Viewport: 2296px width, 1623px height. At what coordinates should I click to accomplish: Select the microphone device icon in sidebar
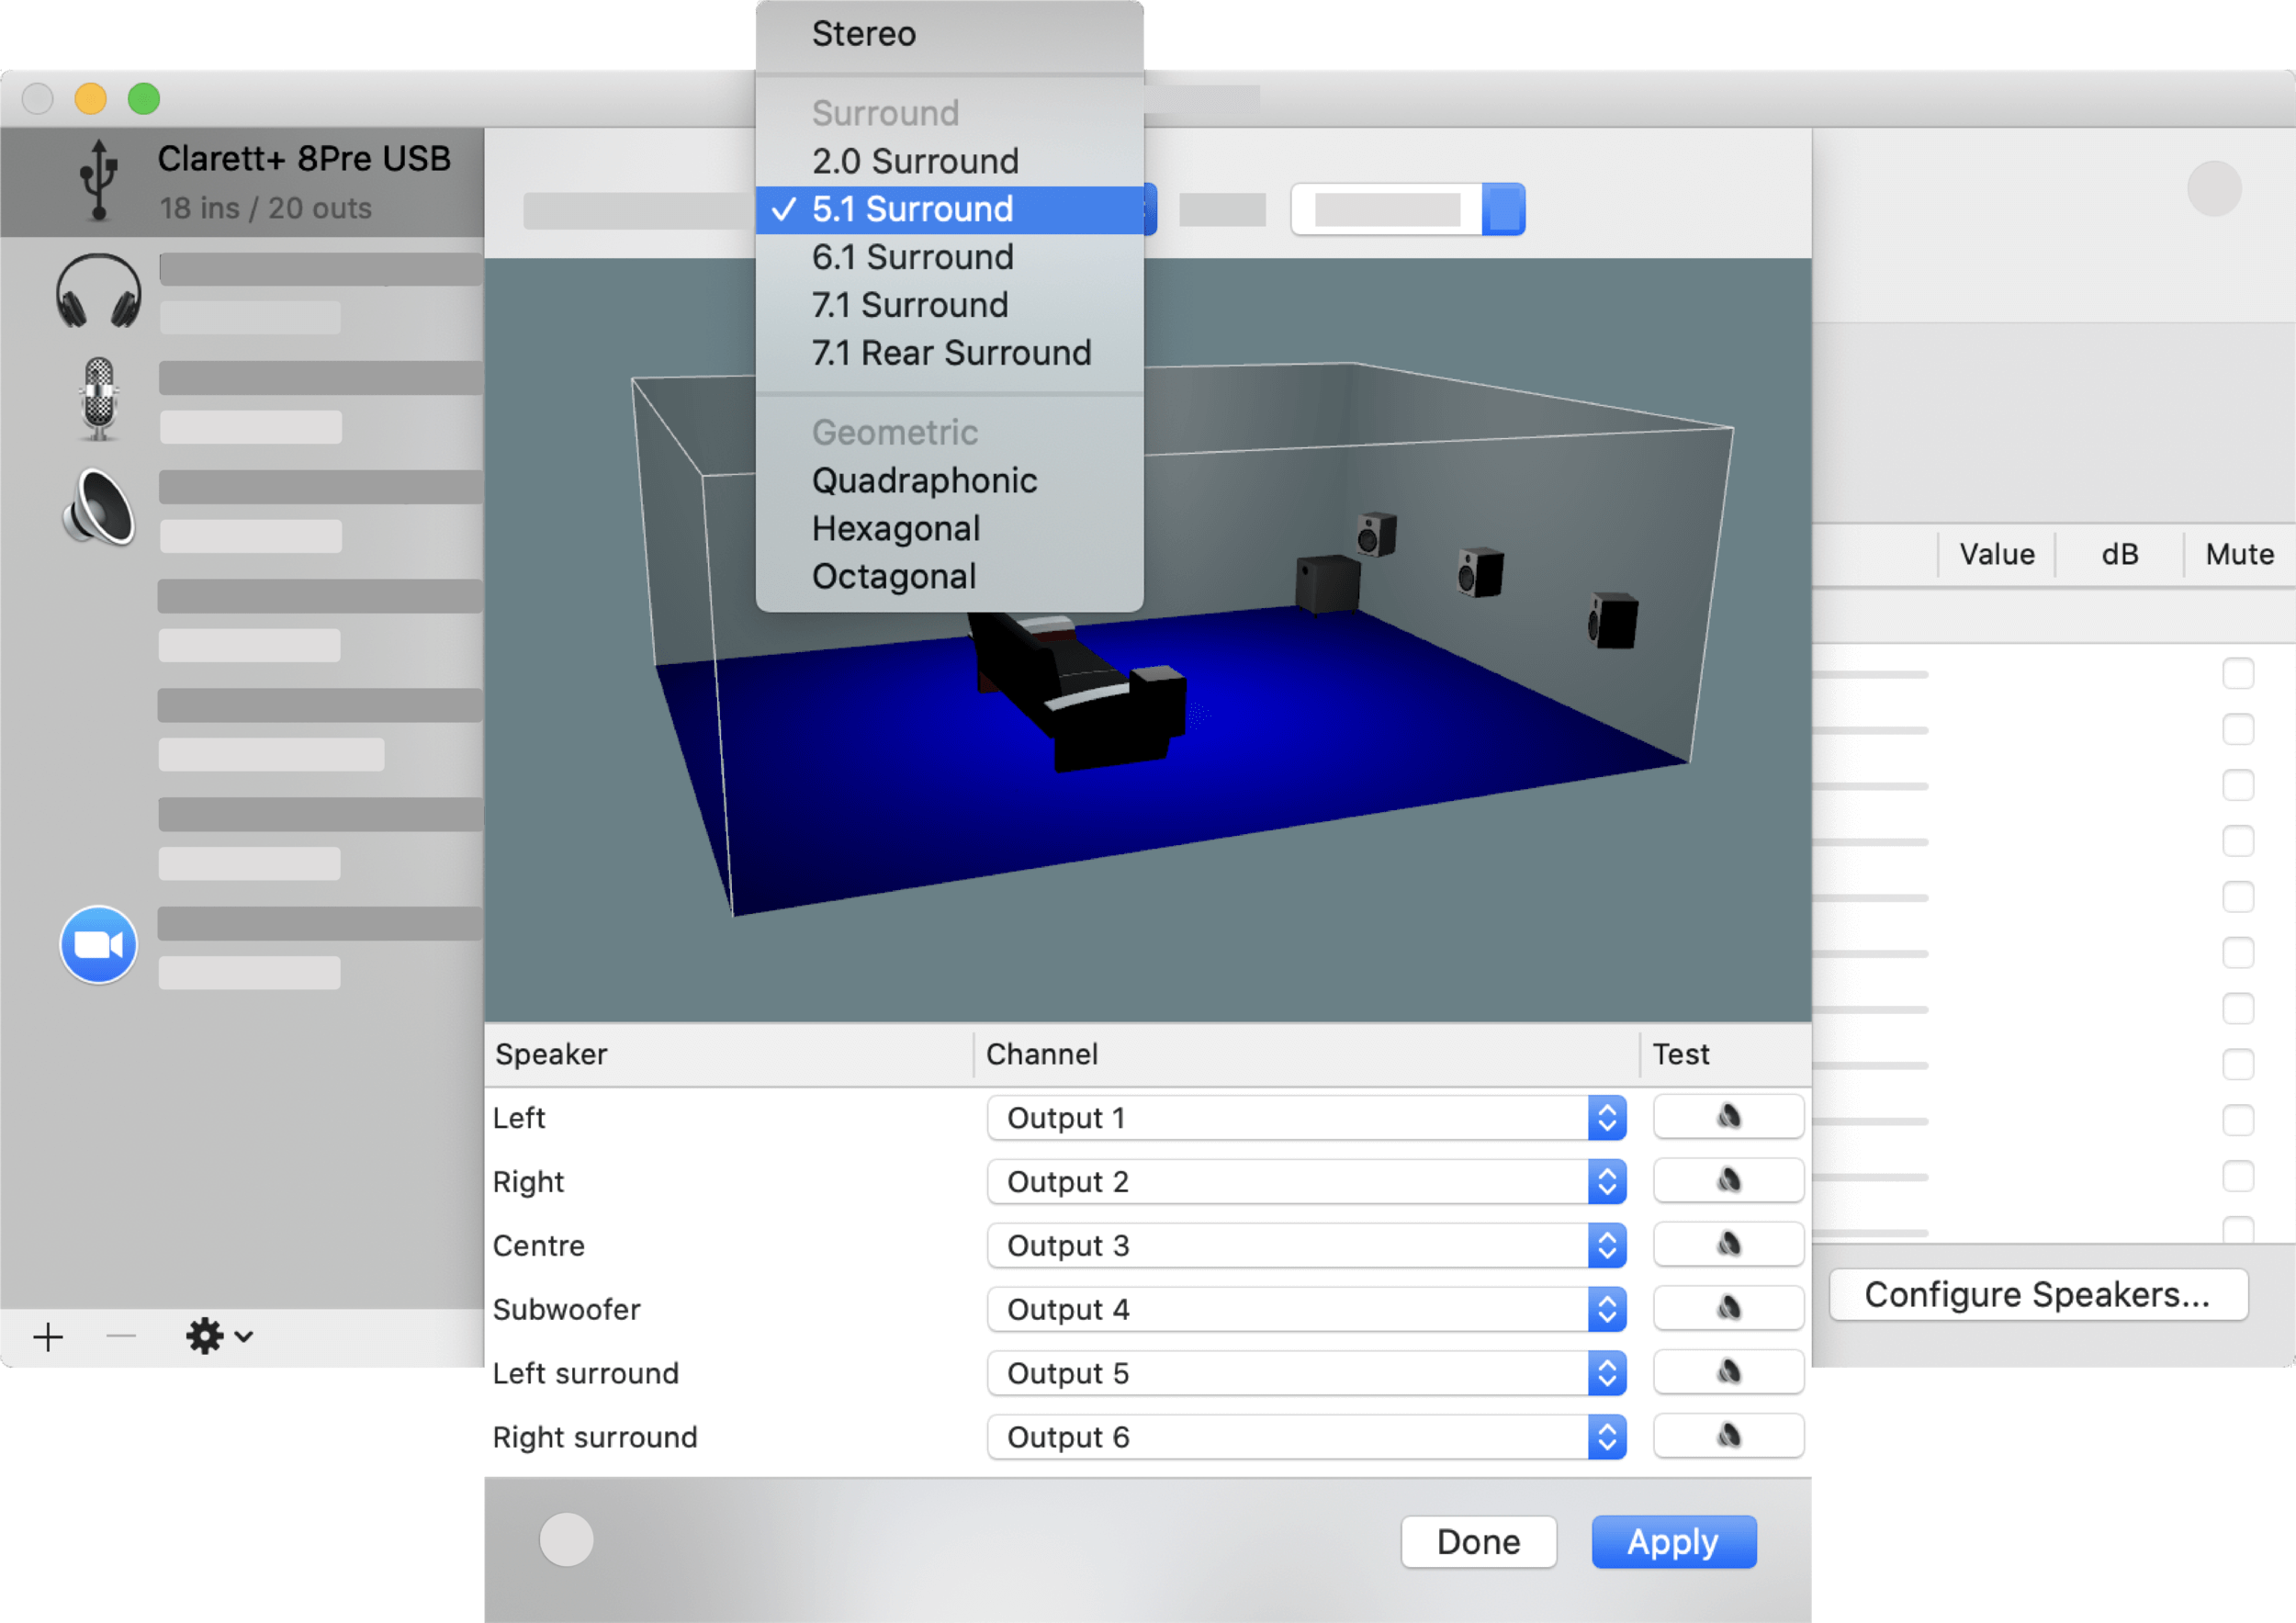pos(98,399)
